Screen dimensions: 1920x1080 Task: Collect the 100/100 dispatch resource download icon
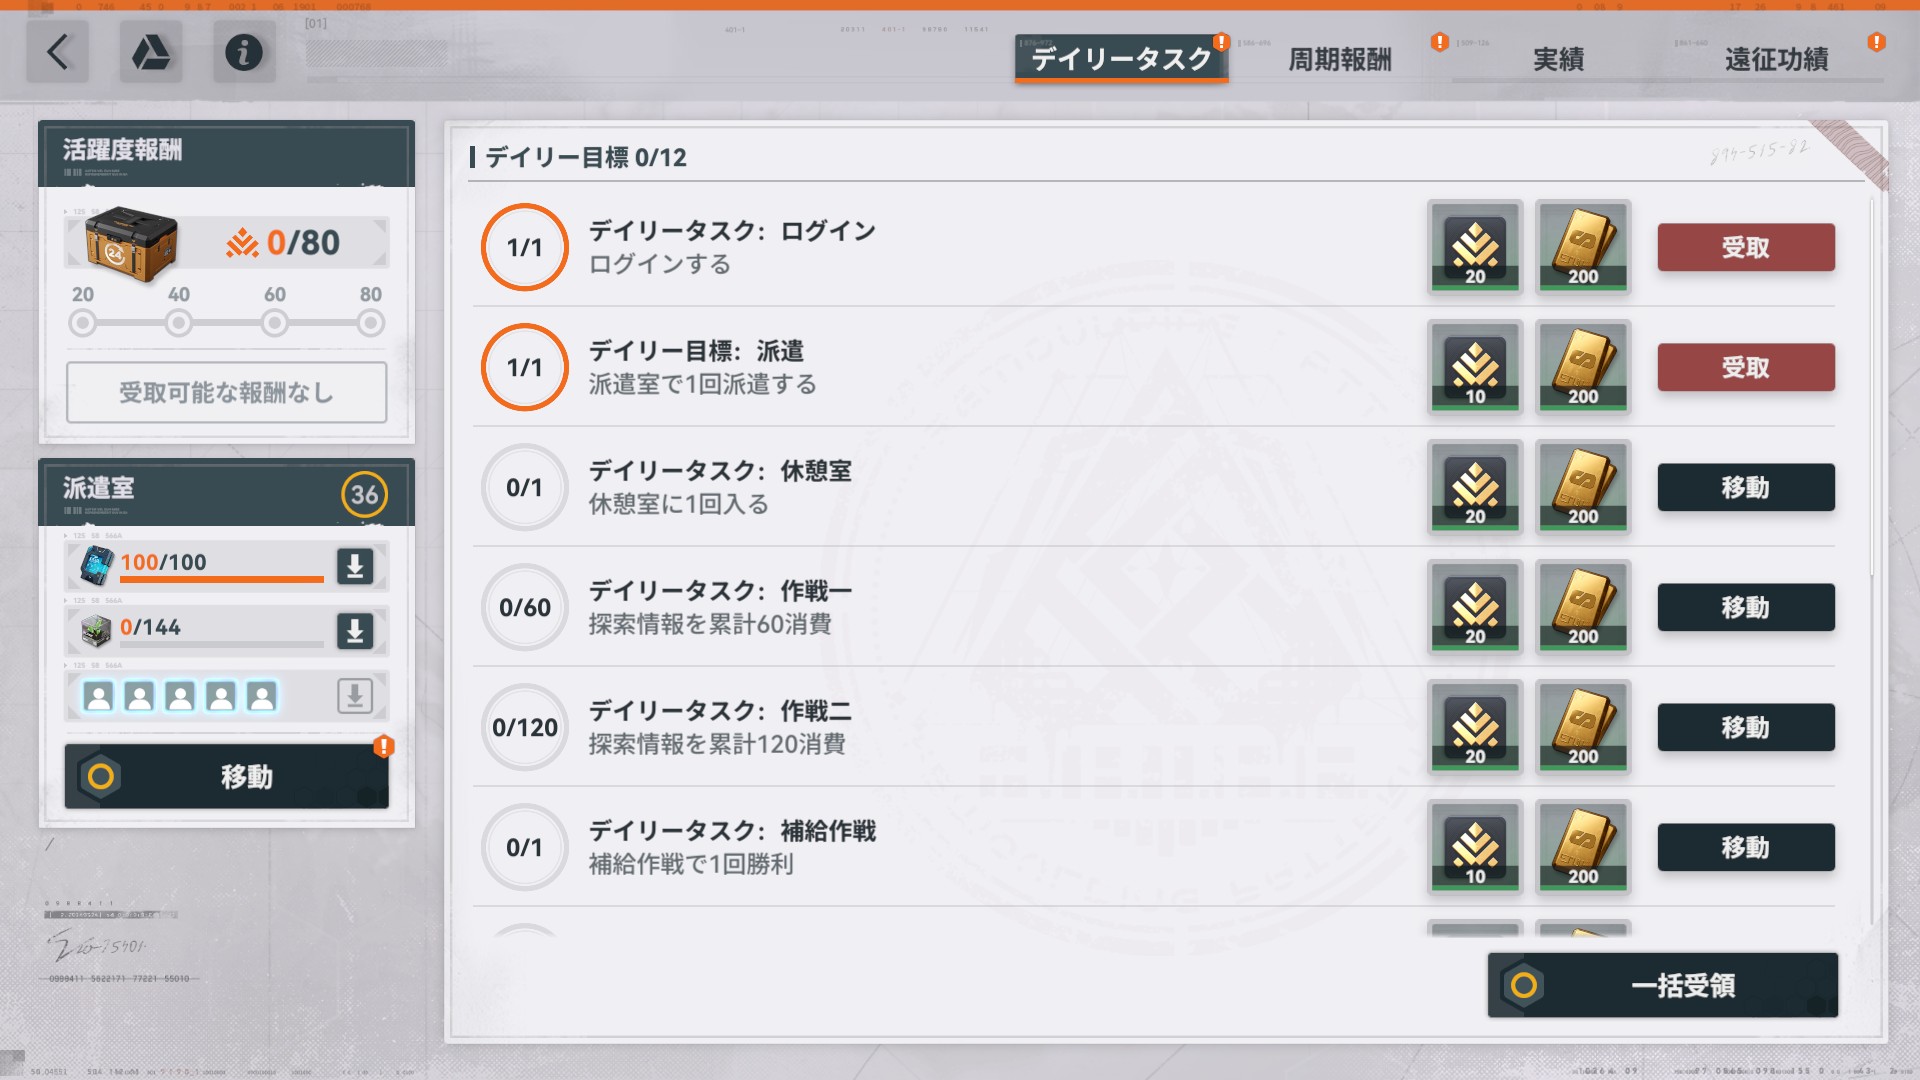click(355, 566)
